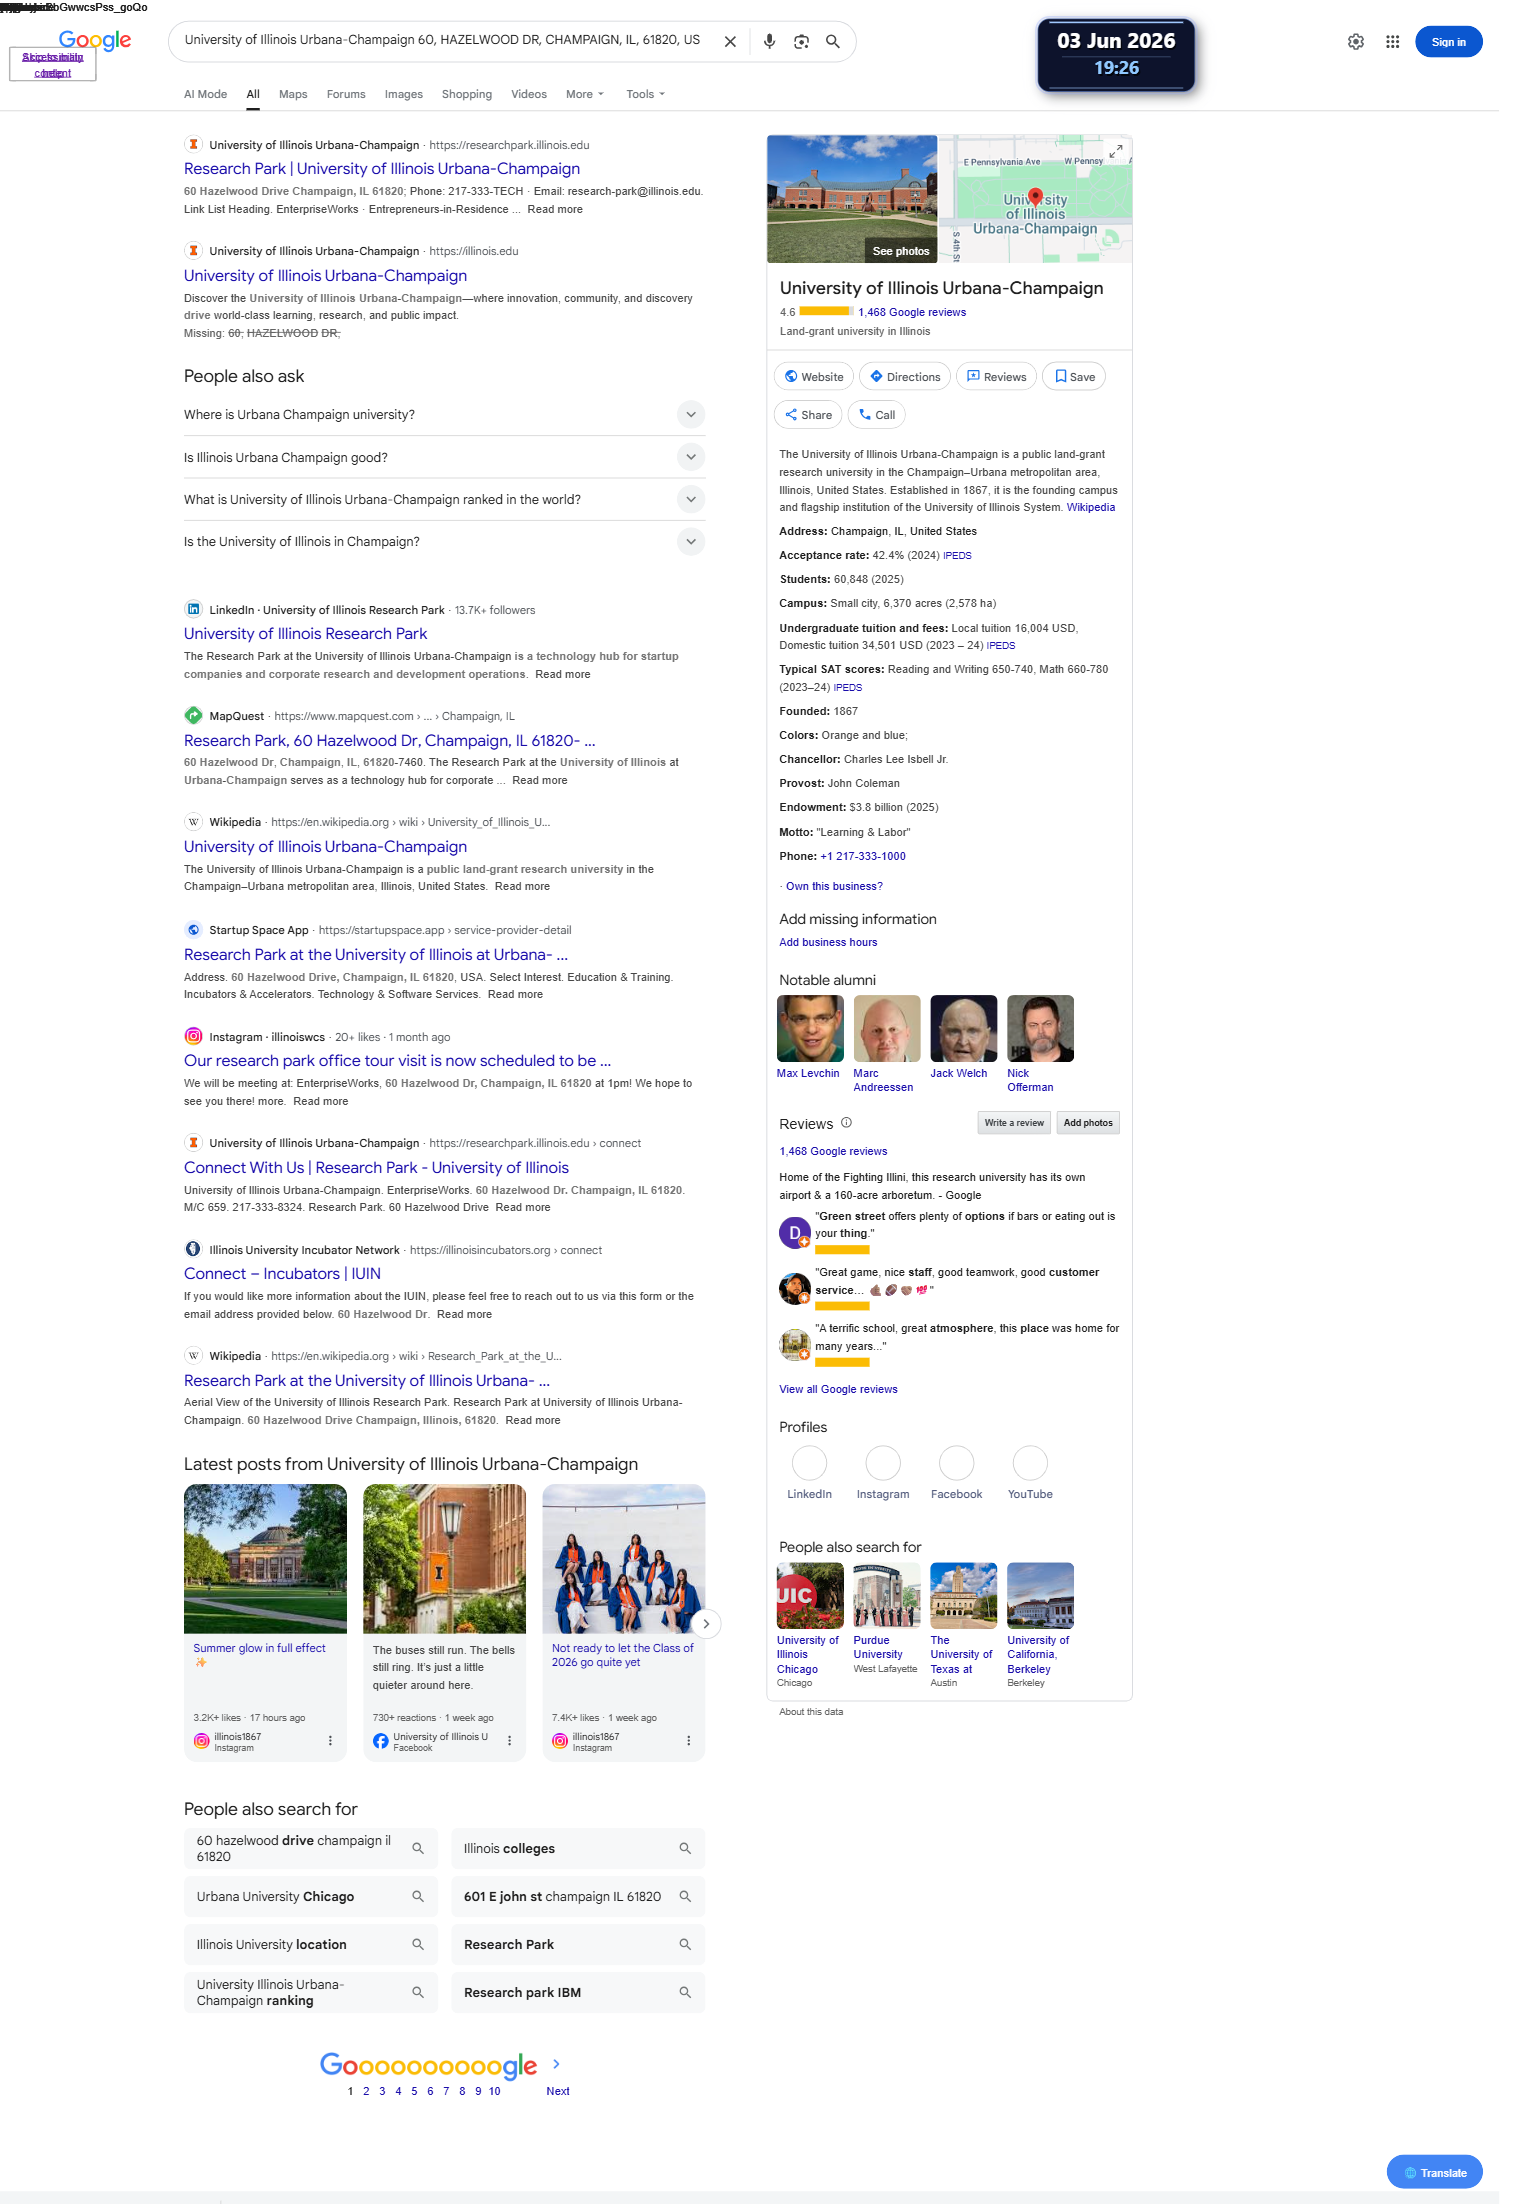Click the Write a review button
The height and width of the screenshot is (2204, 1517).
pyautogui.click(x=1014, y=1122)
